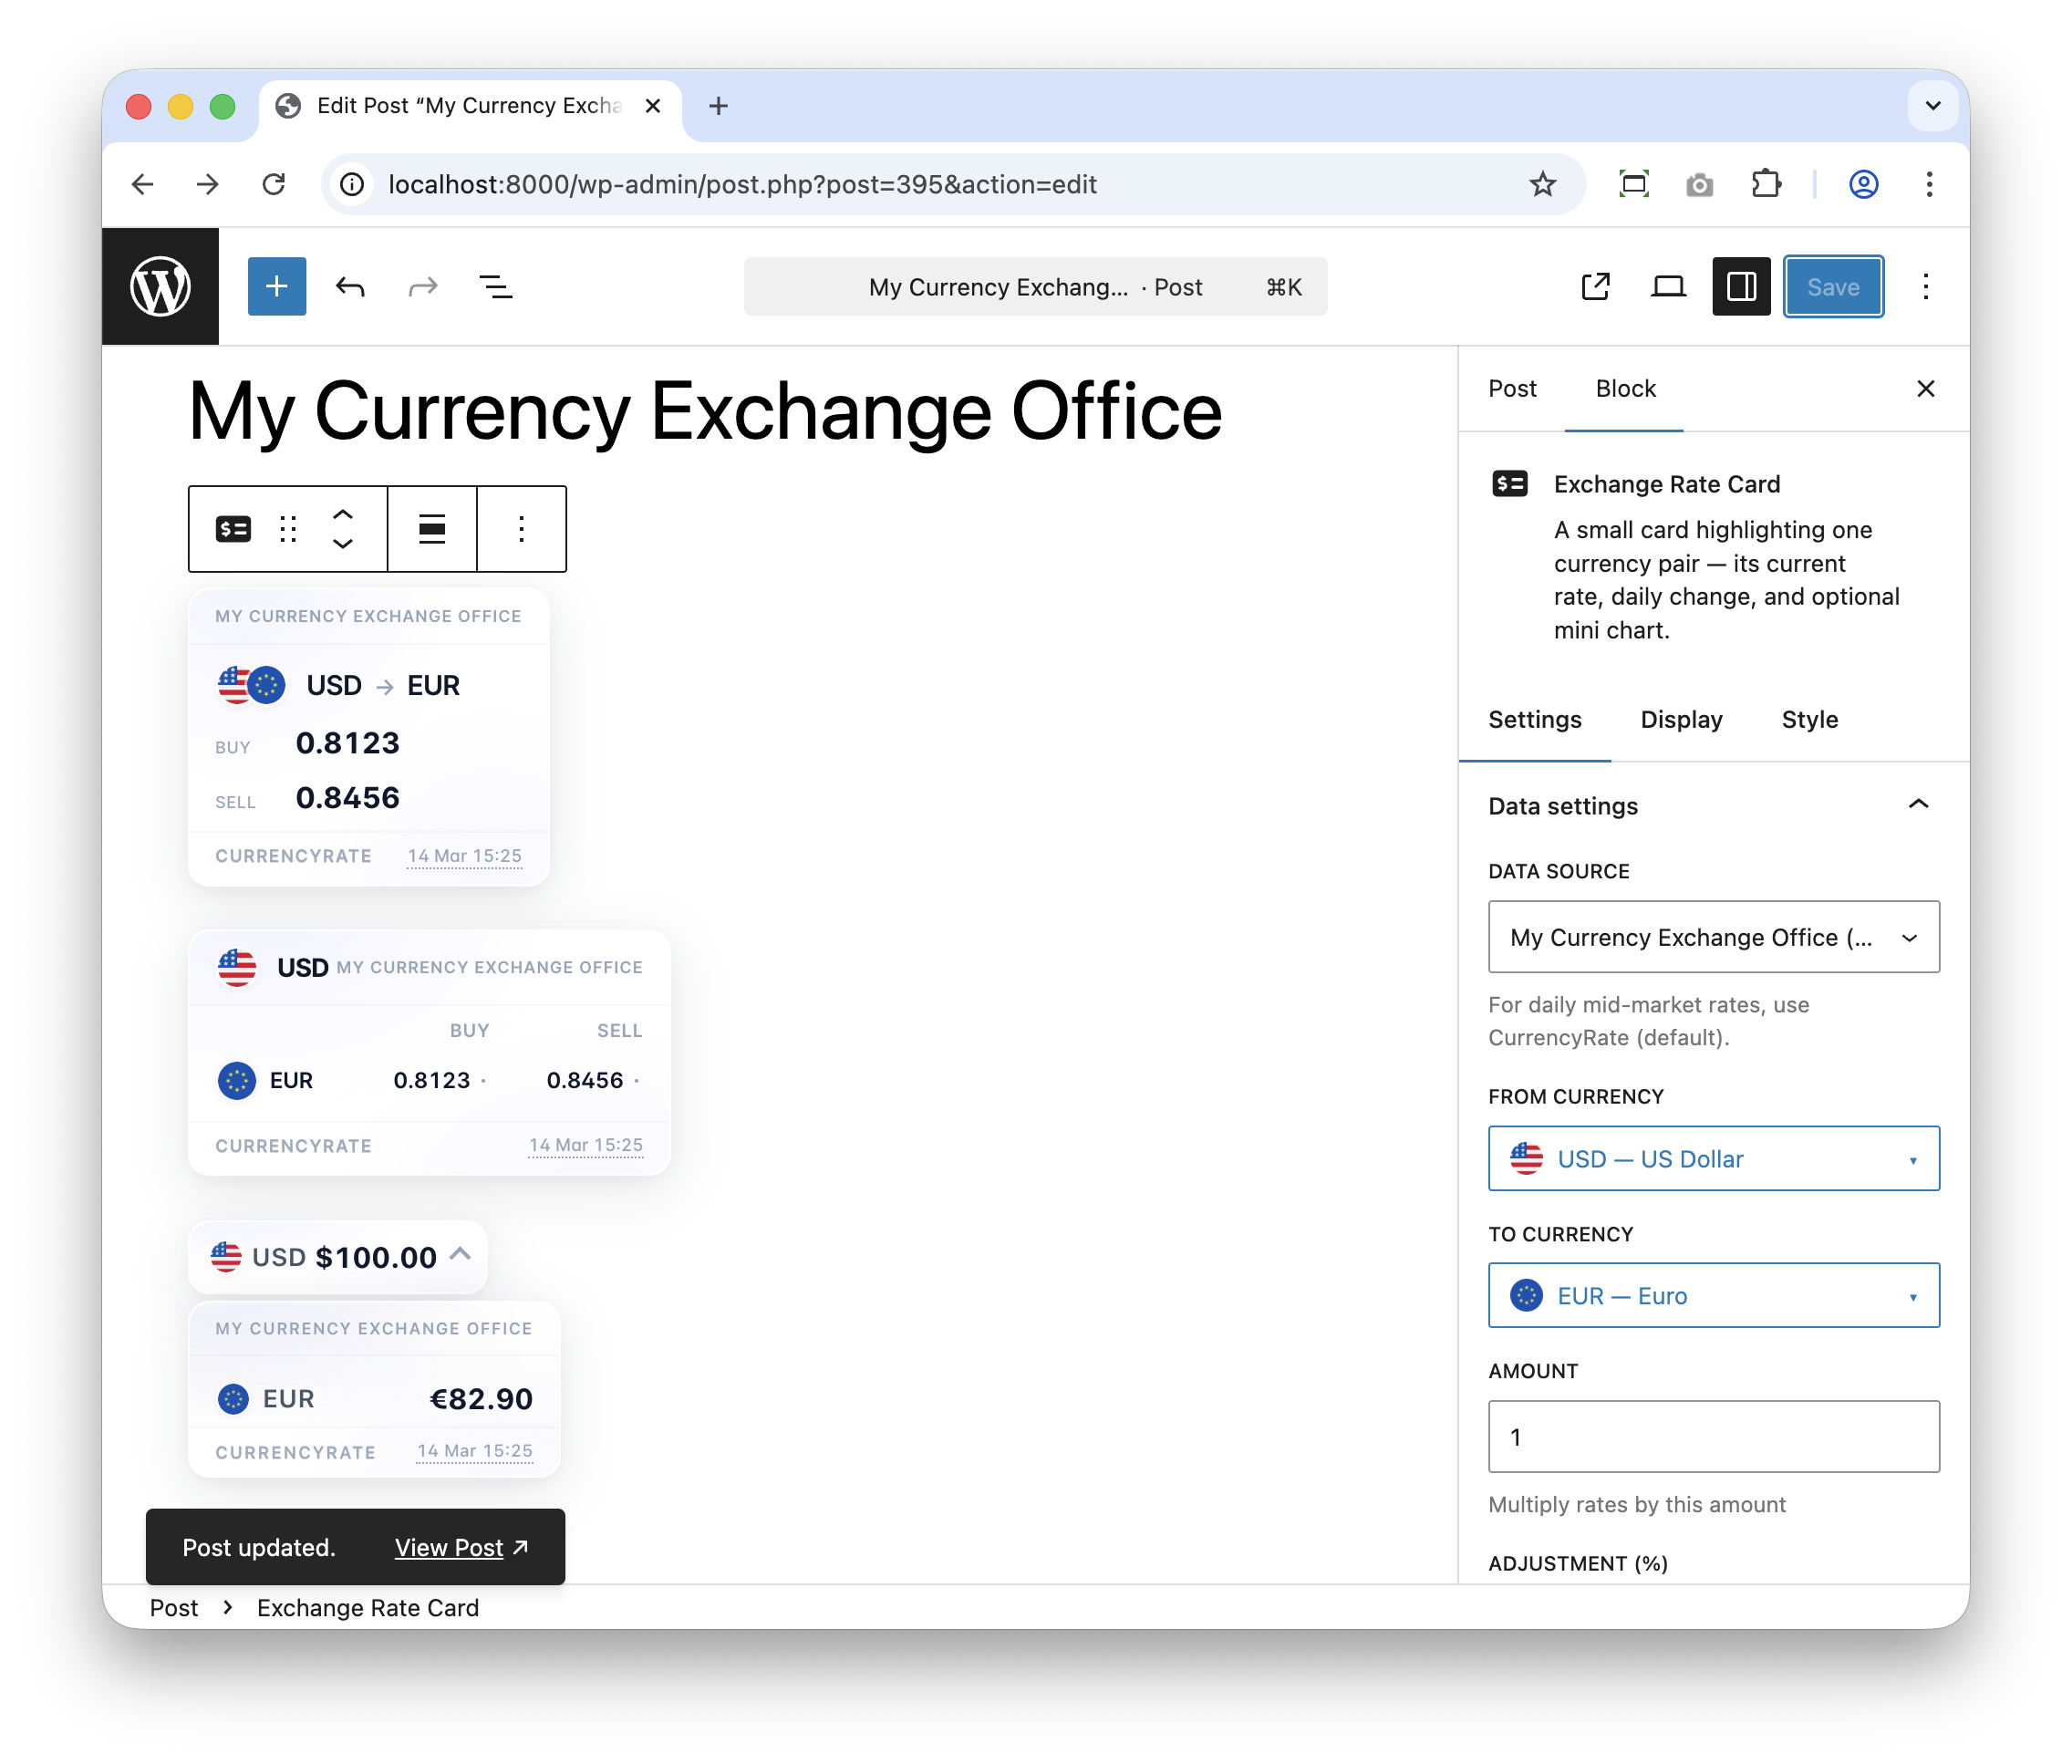Open the To Currency EUR selector

pos(1713,1296)
